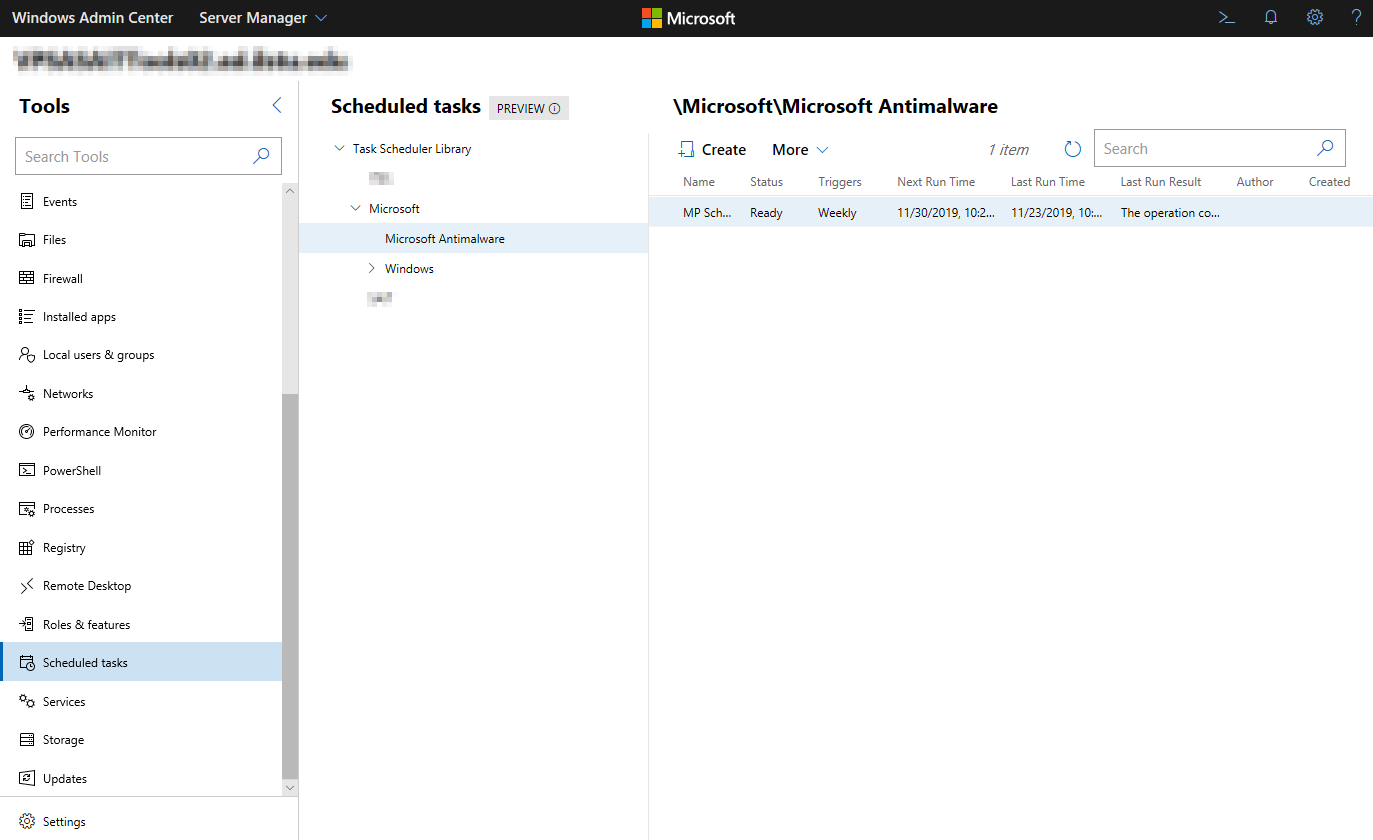Sort by the Author column header

tap(1255, 182)
